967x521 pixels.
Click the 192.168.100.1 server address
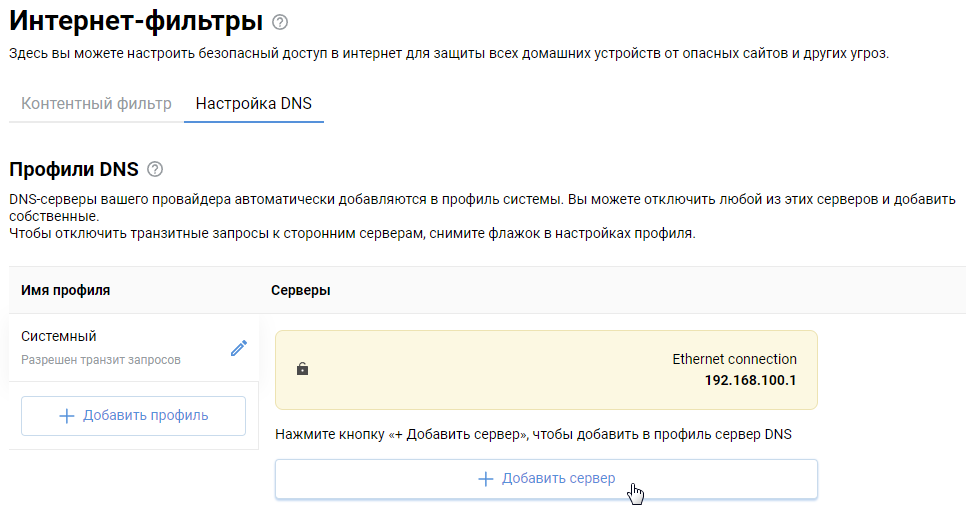[750, 380]
